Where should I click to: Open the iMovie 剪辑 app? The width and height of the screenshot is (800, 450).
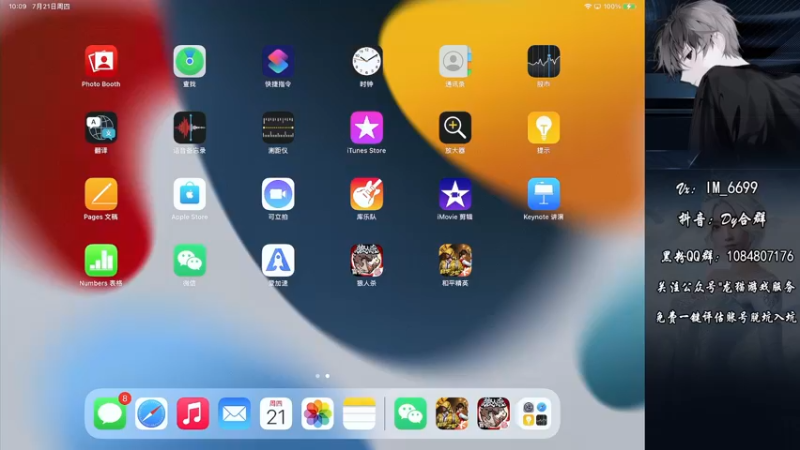pyautogui.click(x=455, y=194)
